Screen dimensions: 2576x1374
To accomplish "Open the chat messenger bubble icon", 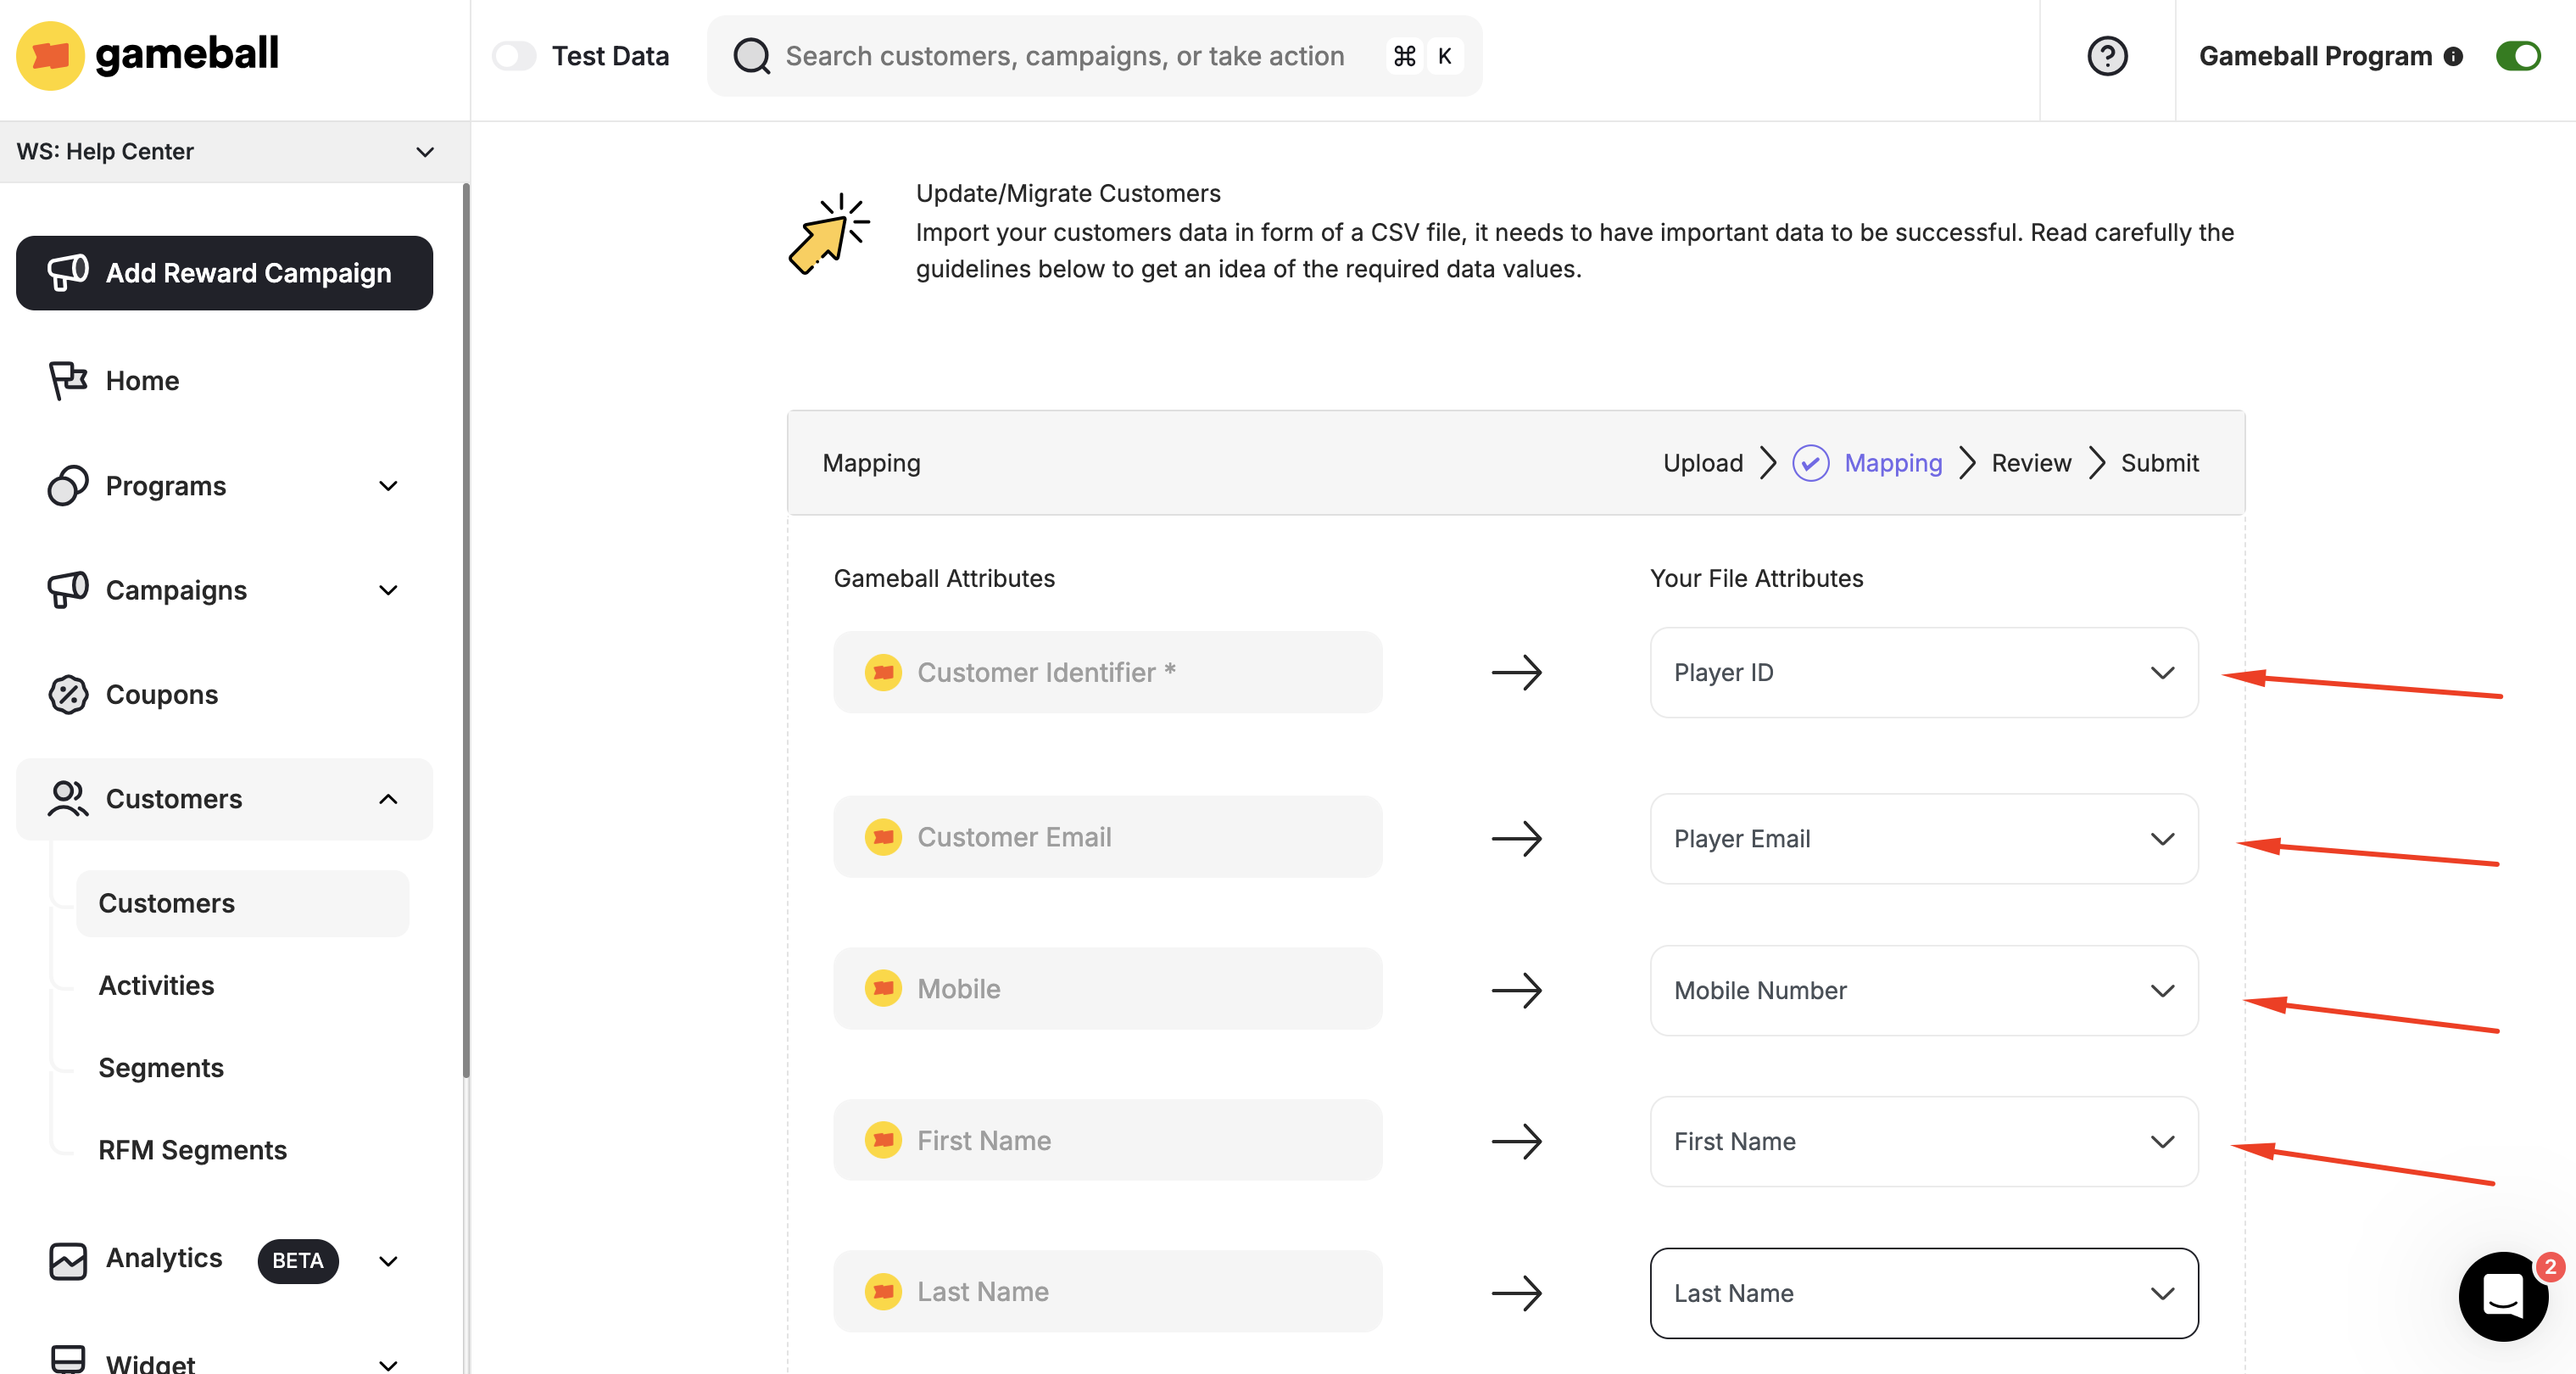I will coord(2502,1296).
